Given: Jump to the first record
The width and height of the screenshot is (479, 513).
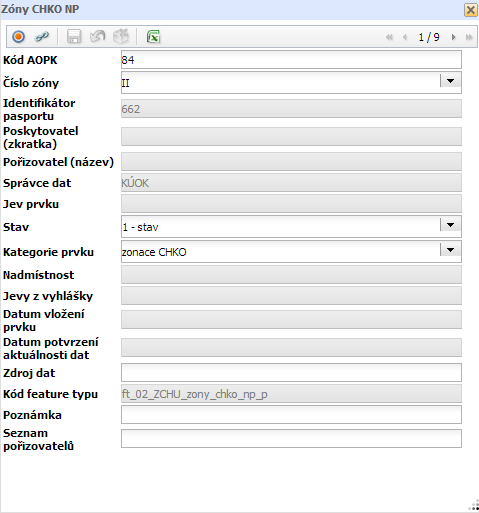Looking at the screenshot, I should [389, 37].
